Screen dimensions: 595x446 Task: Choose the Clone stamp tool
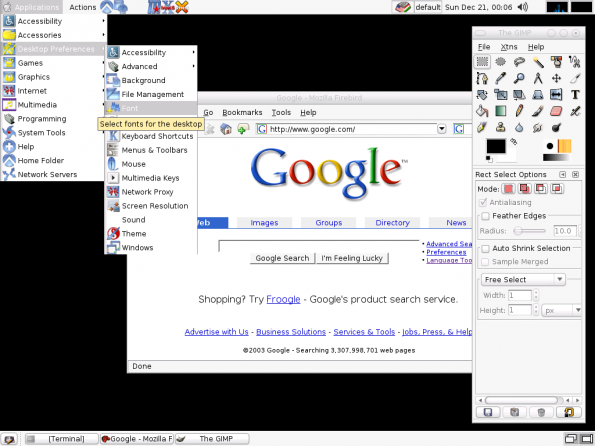click(501, 128)
